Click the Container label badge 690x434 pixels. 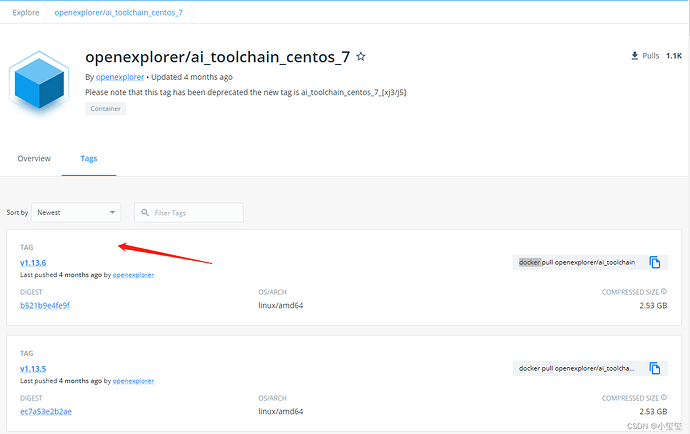click(105, 108)
